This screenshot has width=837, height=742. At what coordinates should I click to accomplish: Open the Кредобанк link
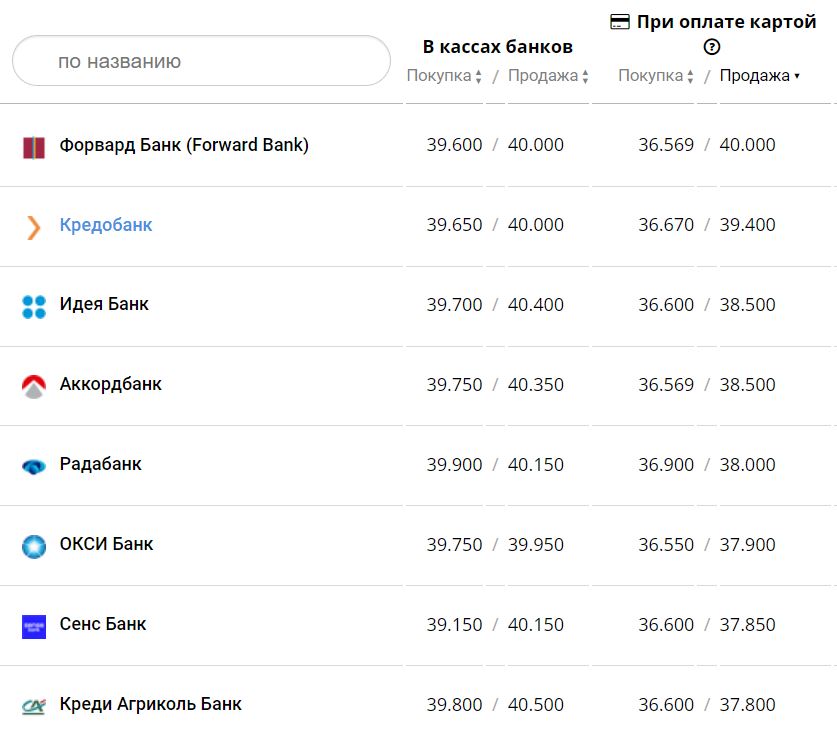106,225
